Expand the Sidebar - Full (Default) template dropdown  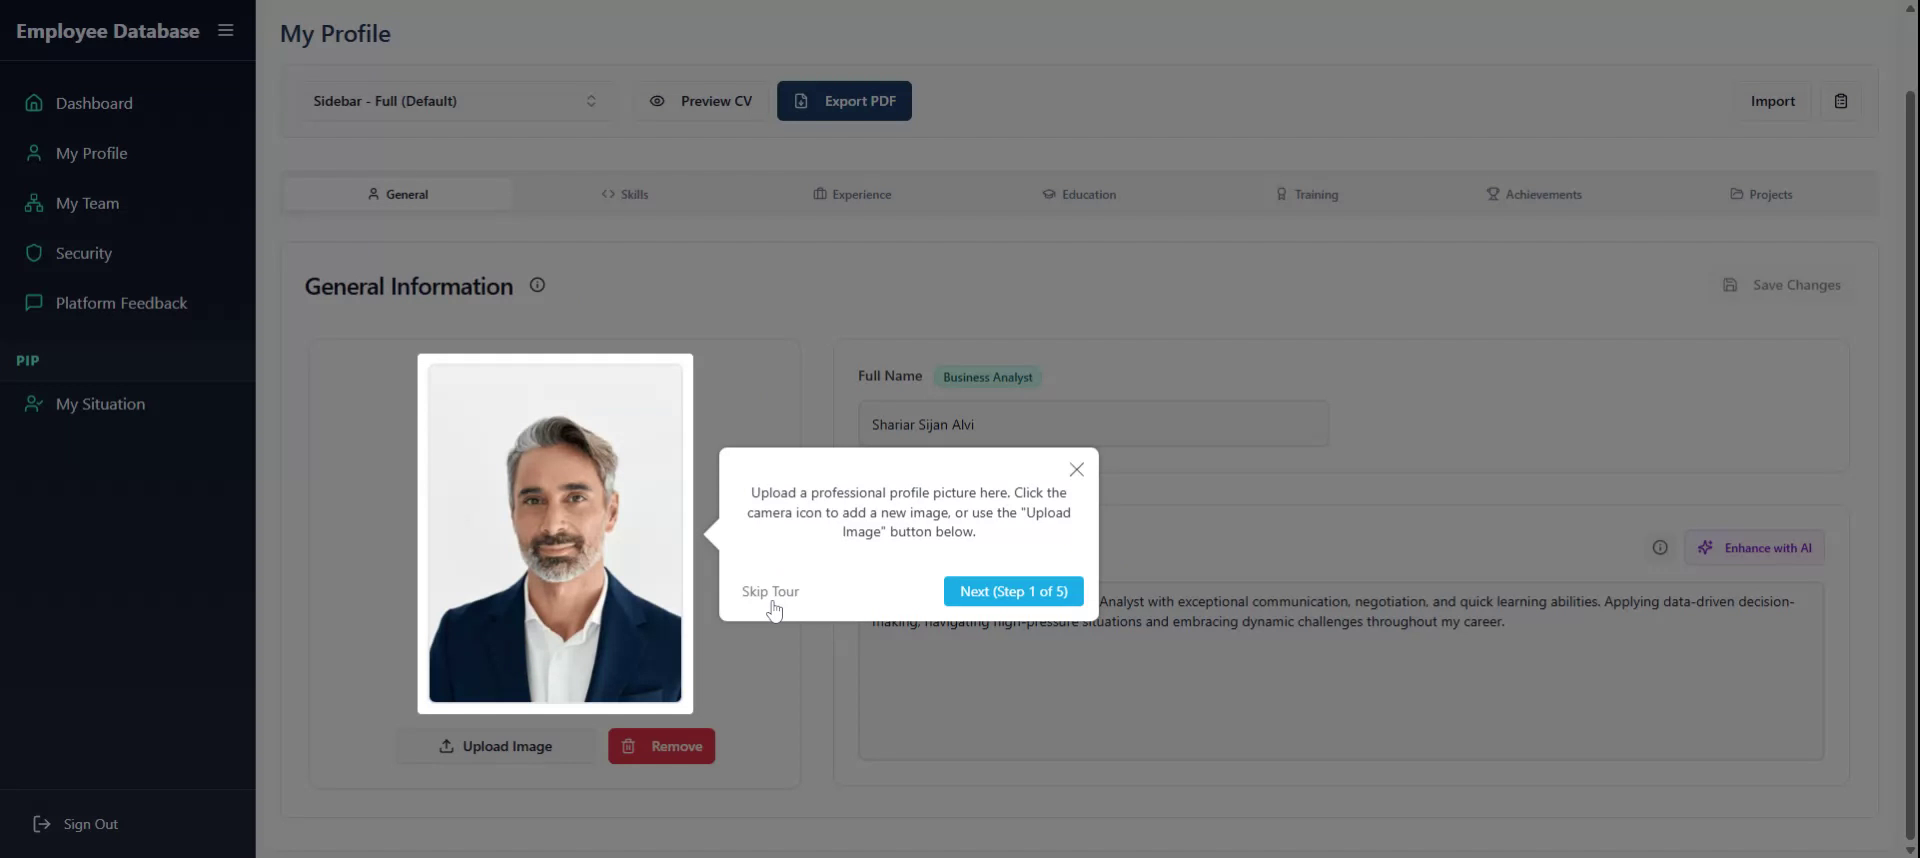pos(454,101)
